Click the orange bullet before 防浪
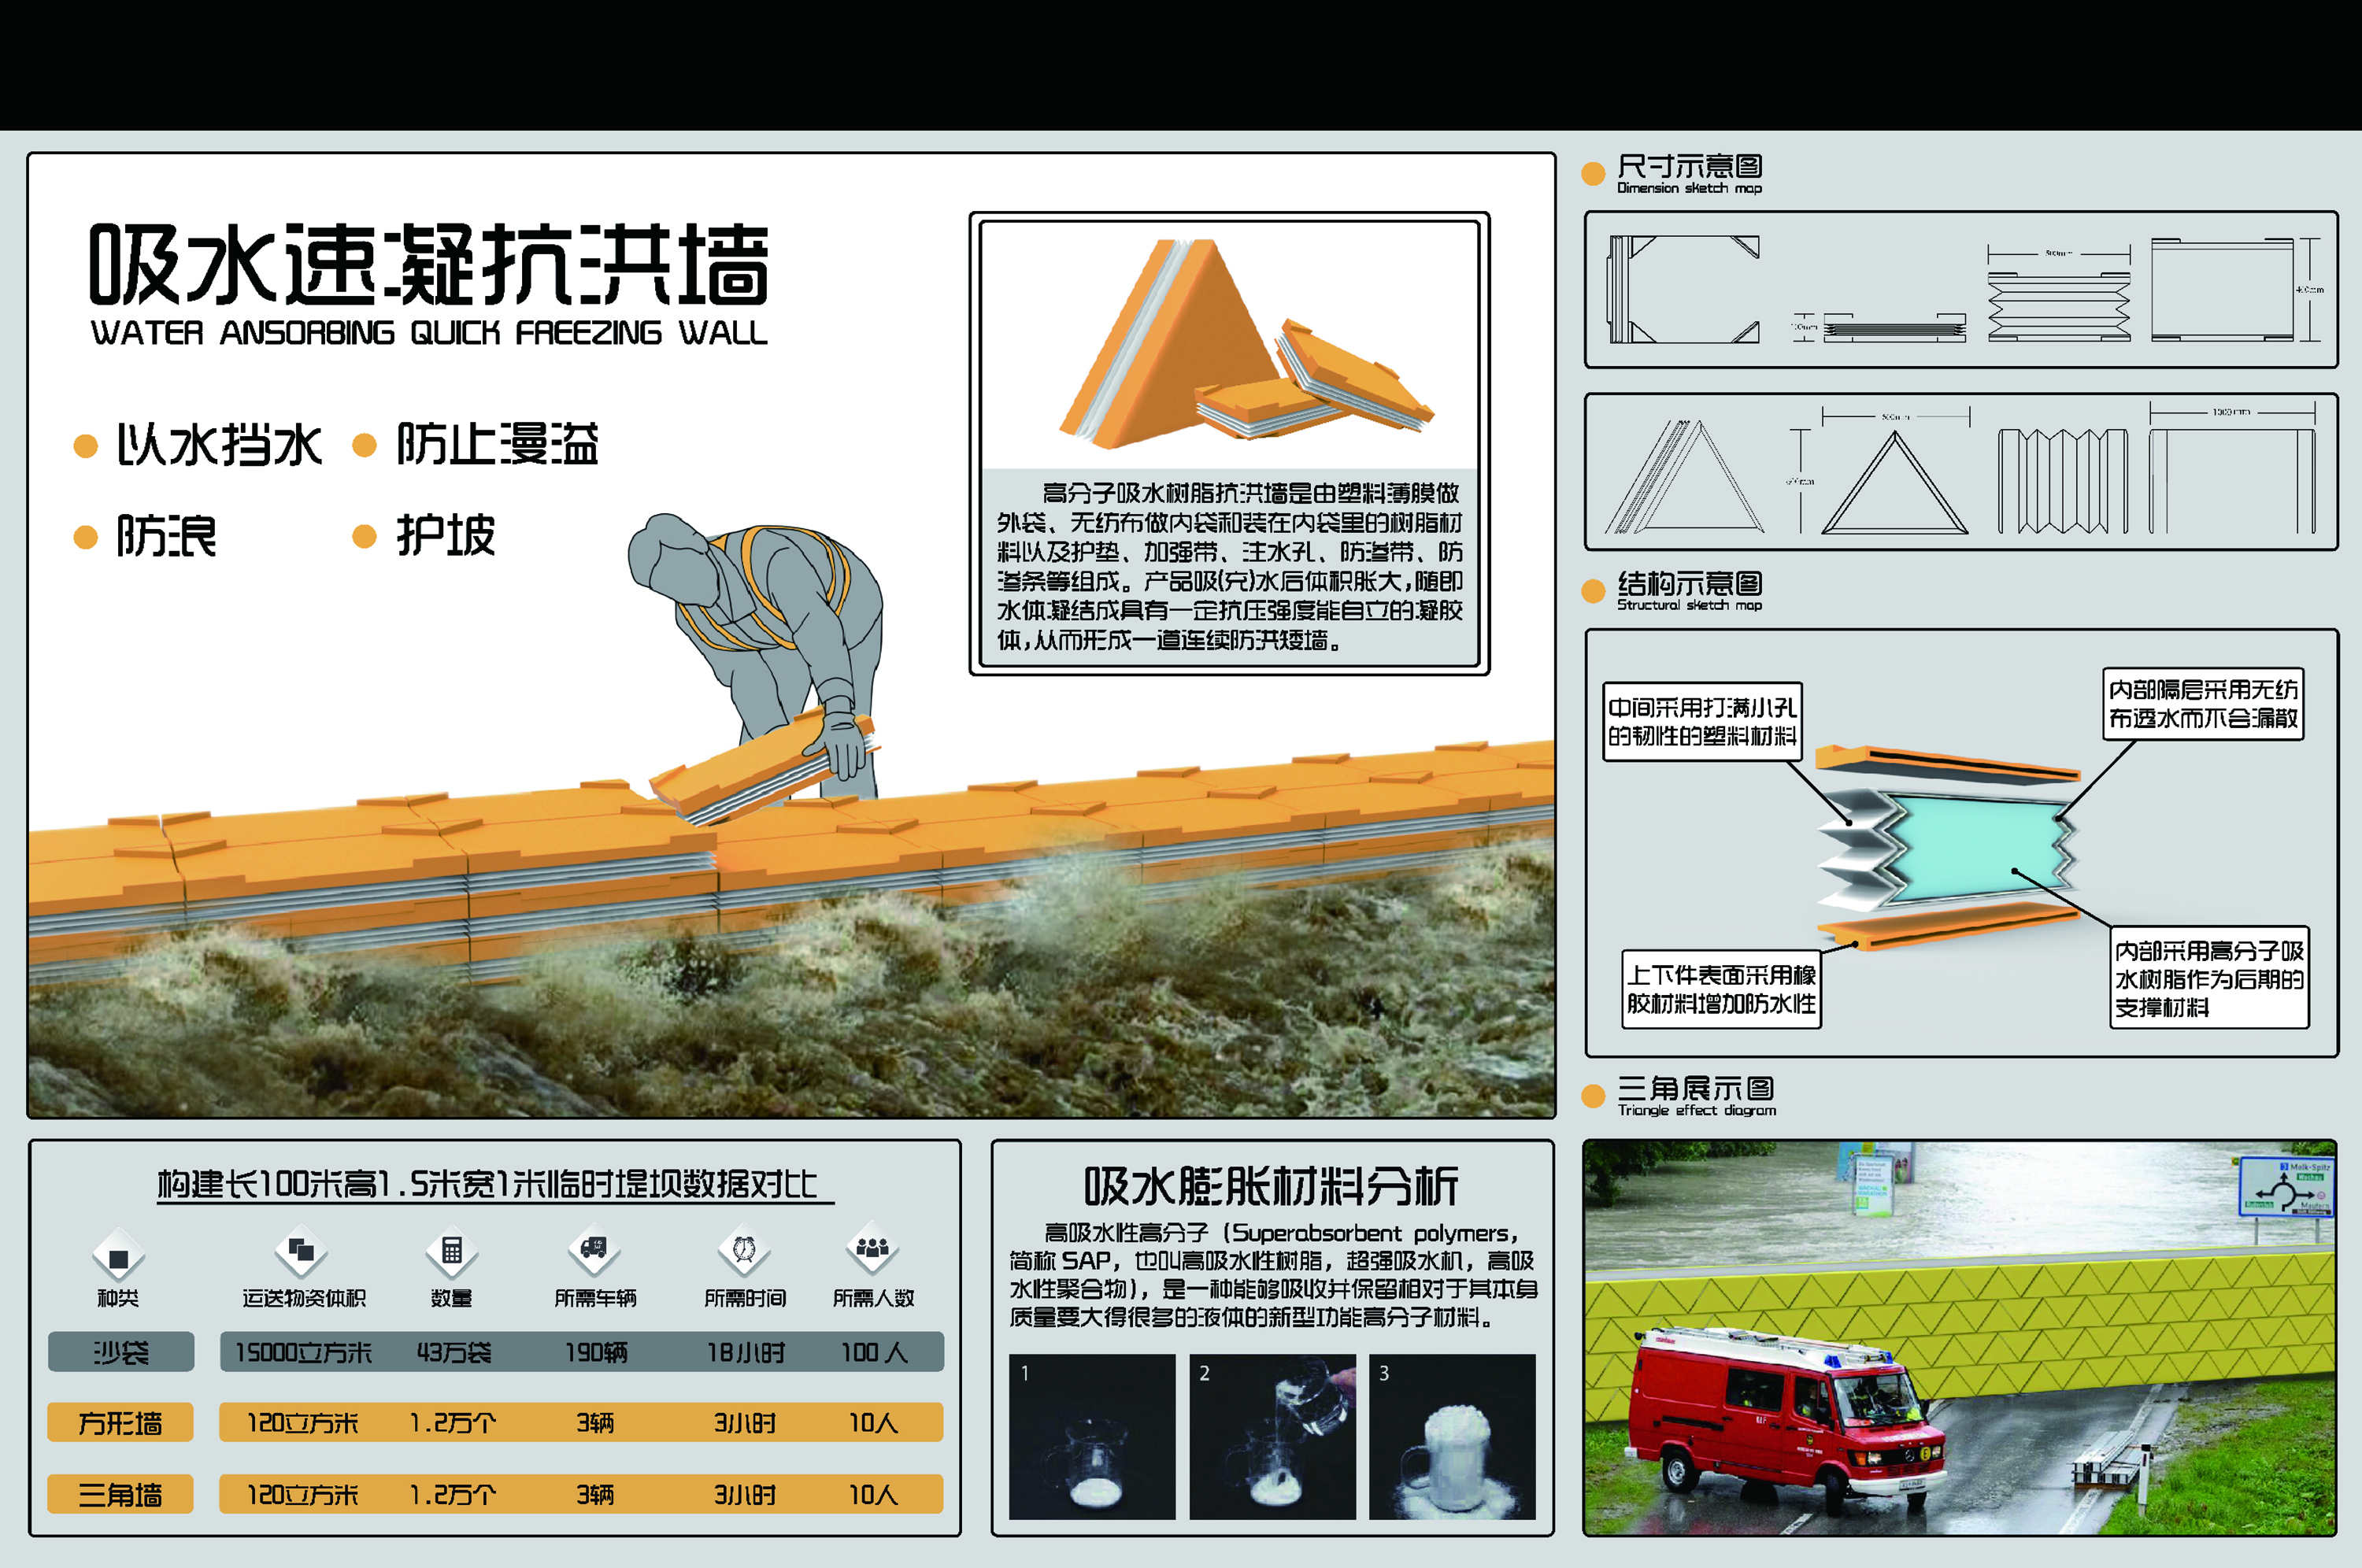This screenshot has height=1568, width=2362. 86,537
